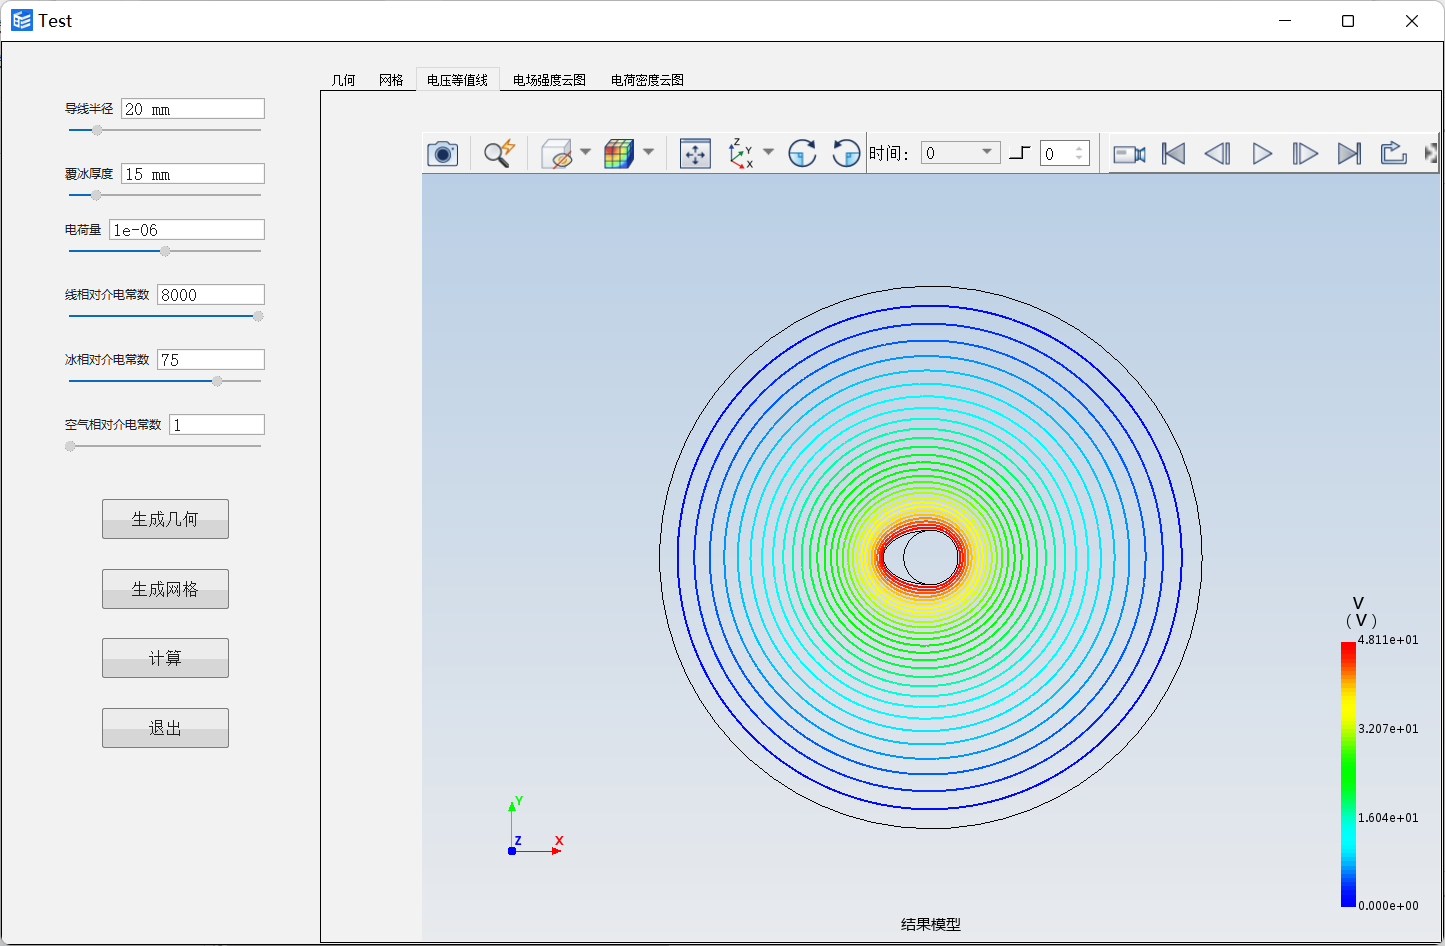This screenshot has width=1445, height=946.
Task: Click the legend minimum value 0.000e+00
Action: click(x=1388, y=906)
